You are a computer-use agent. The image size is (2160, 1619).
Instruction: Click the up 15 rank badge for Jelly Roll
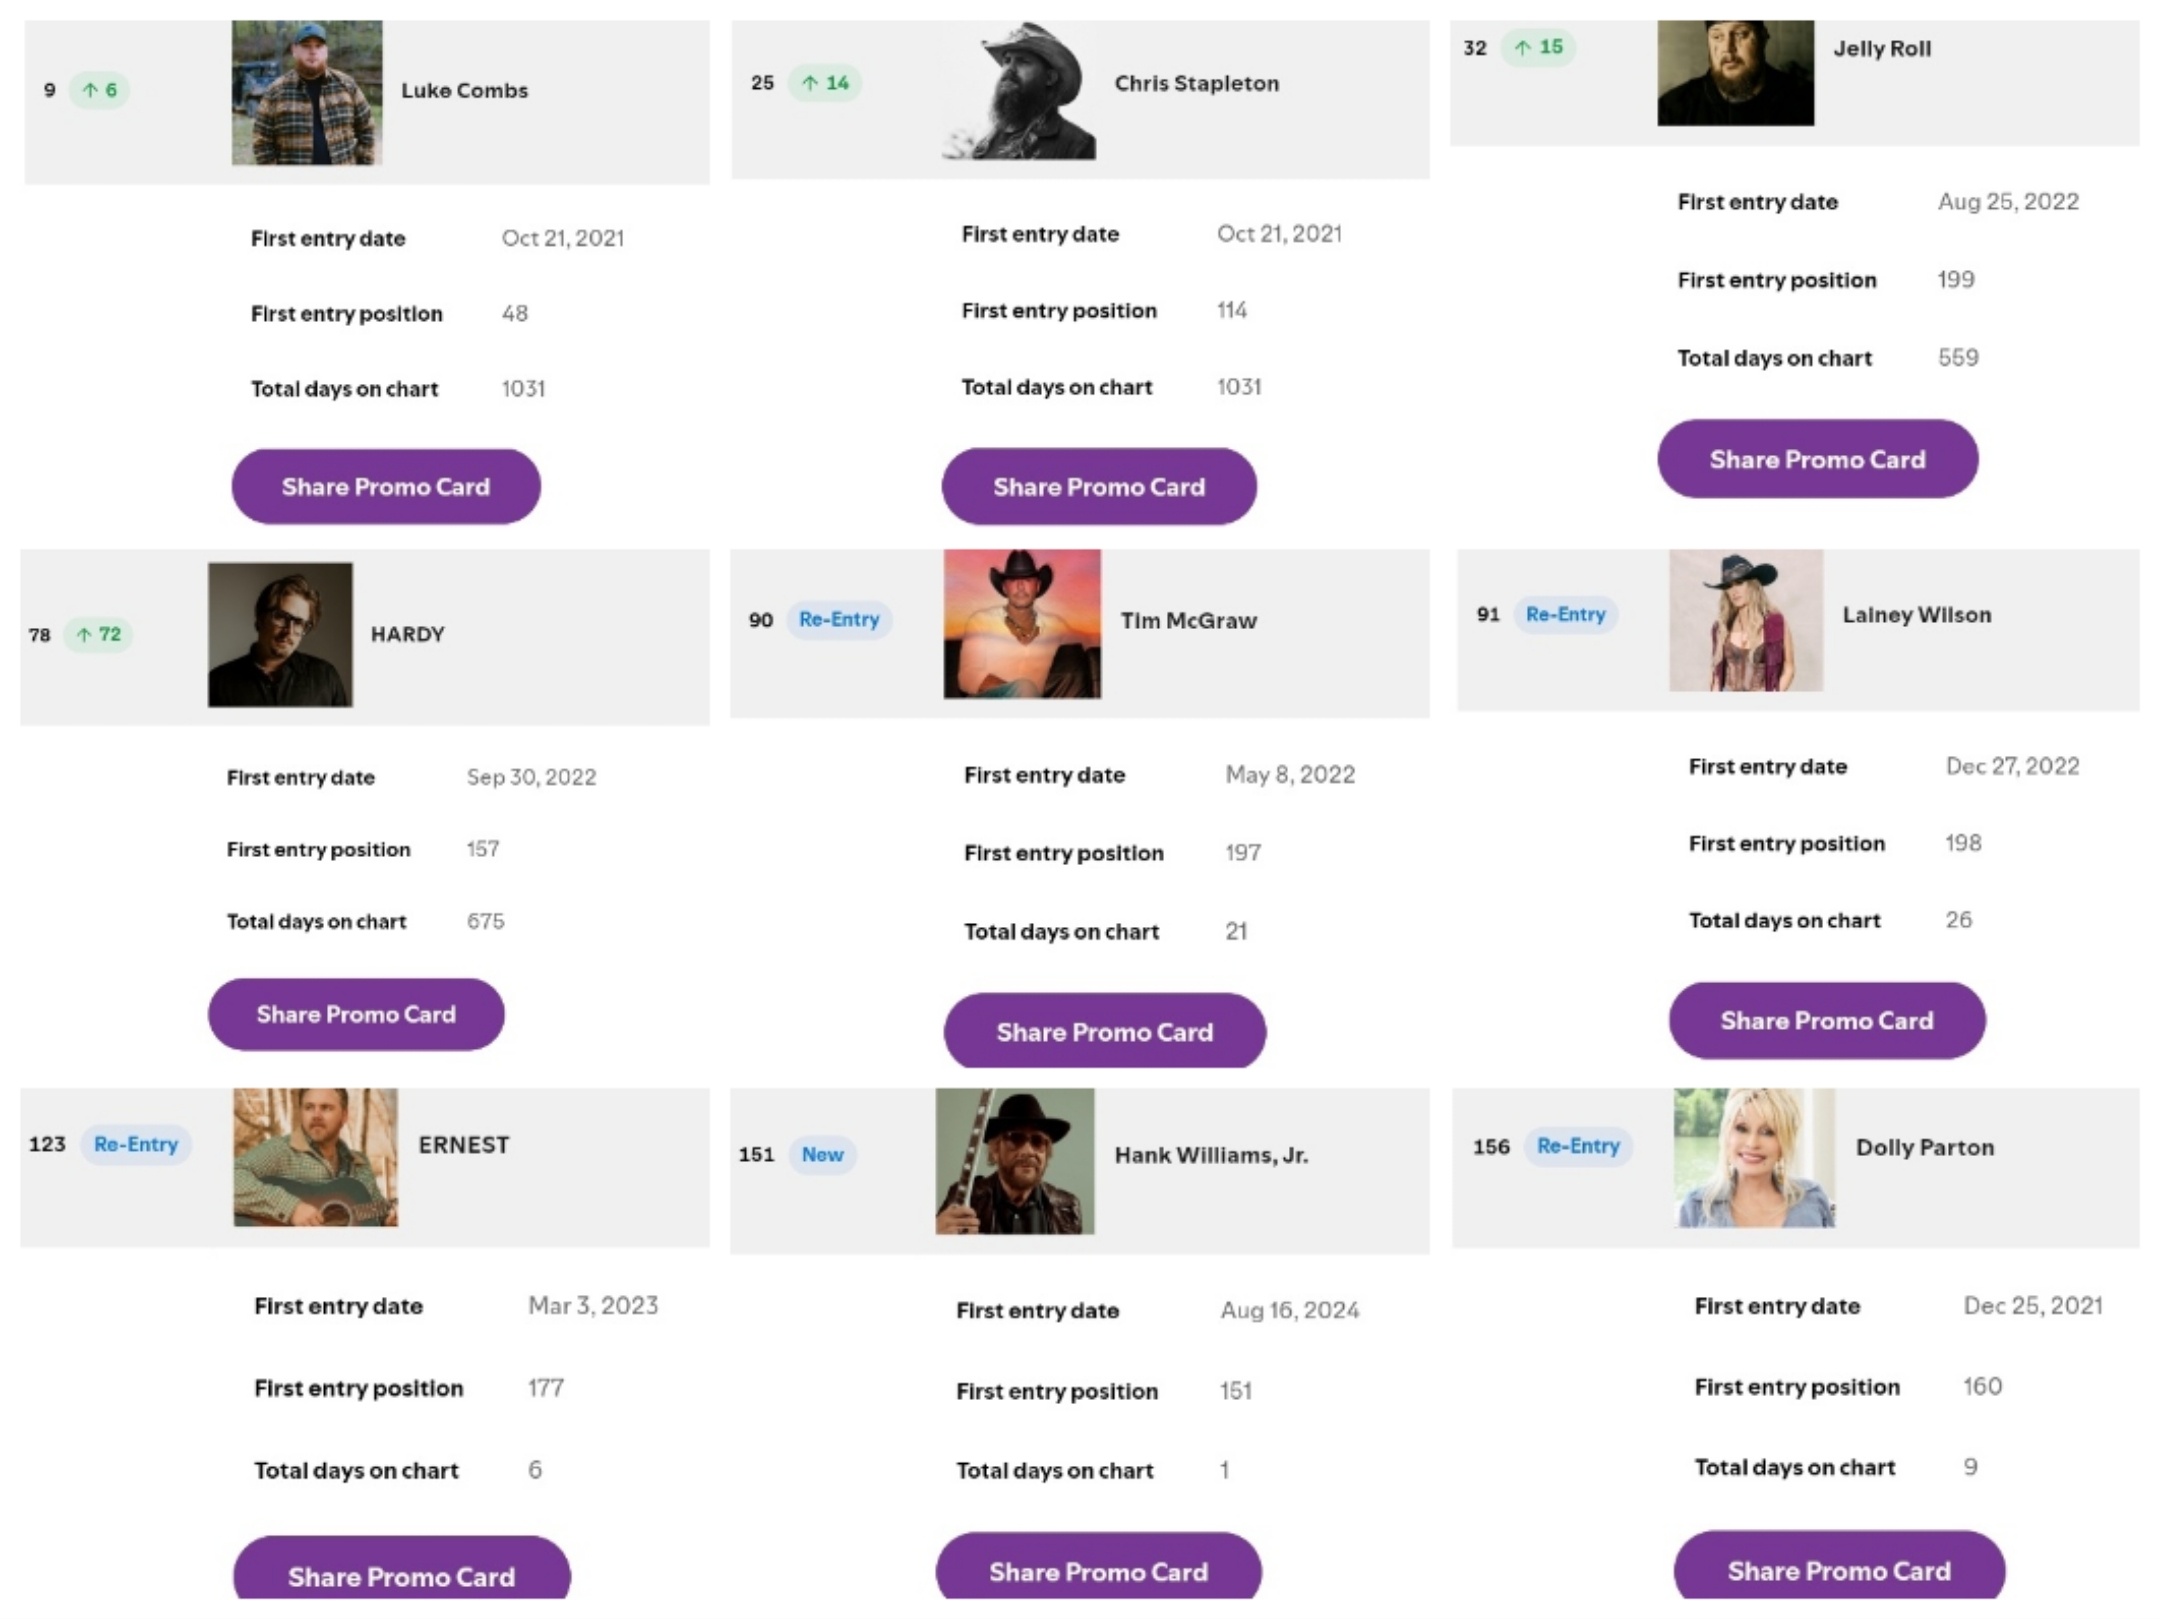click(1538, 47)
